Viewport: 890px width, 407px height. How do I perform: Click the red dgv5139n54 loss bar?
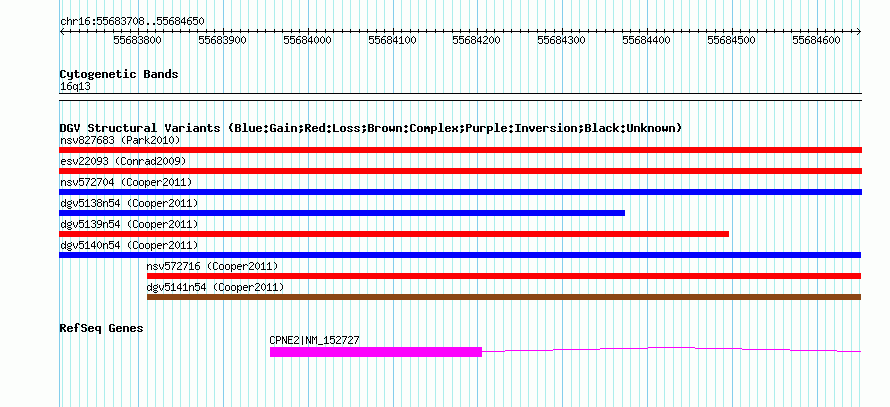point(394,234)
